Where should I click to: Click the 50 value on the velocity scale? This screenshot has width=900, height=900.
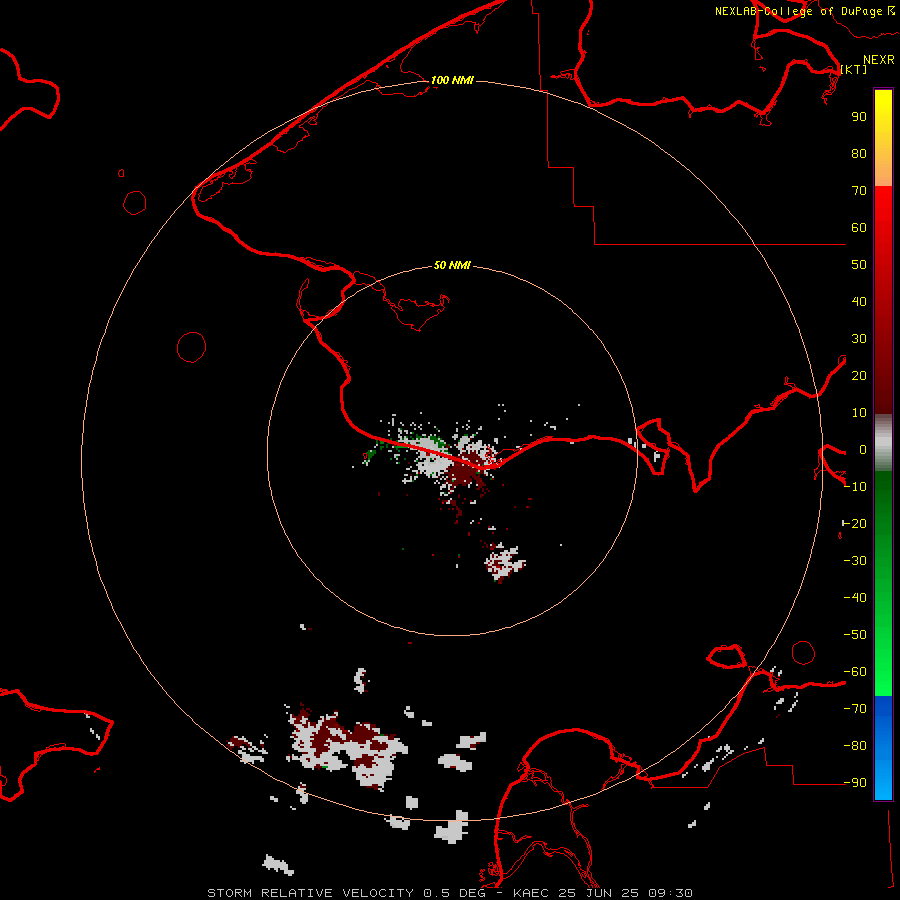coord(859,265)
